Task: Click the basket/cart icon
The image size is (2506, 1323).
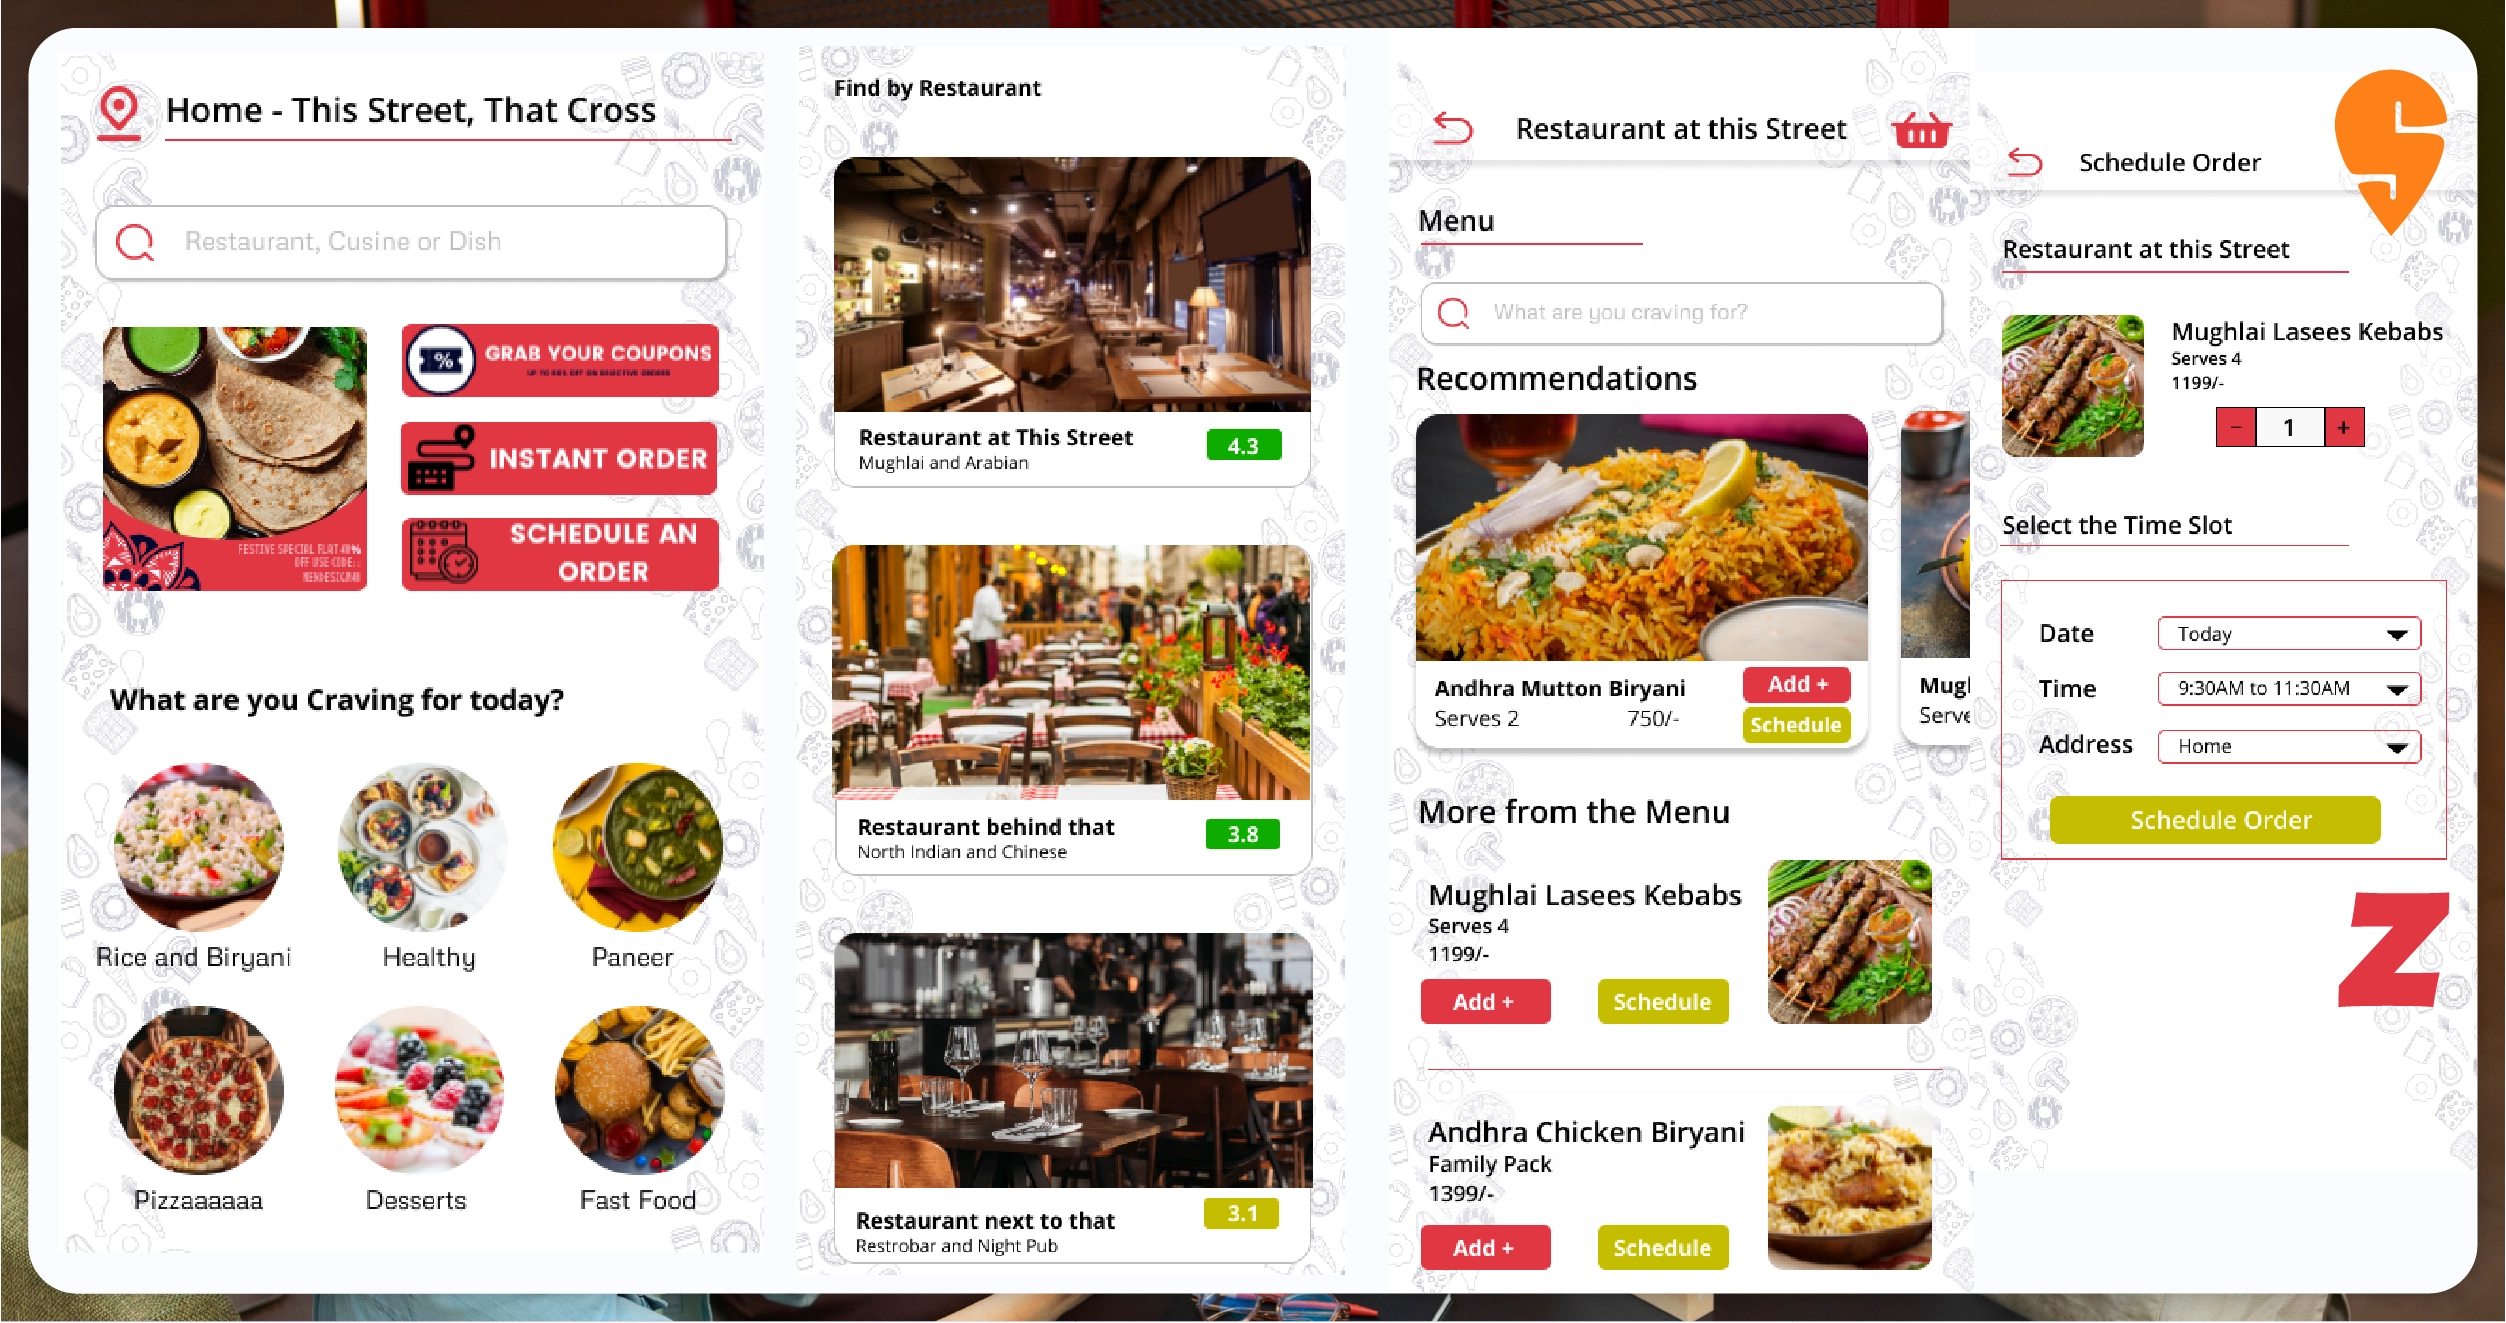Action: 1921,131
